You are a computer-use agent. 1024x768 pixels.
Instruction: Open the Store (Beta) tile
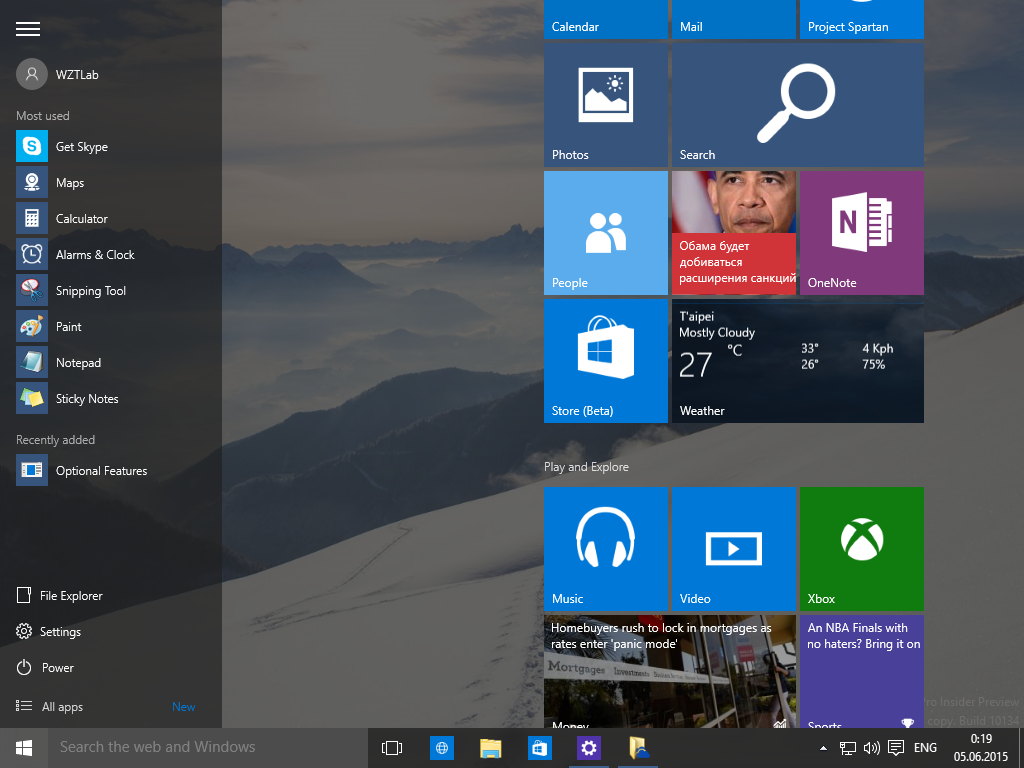606,361
